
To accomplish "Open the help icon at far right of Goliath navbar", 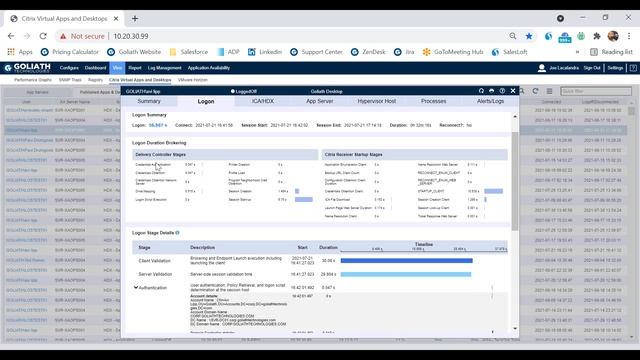I will (633, 68).
